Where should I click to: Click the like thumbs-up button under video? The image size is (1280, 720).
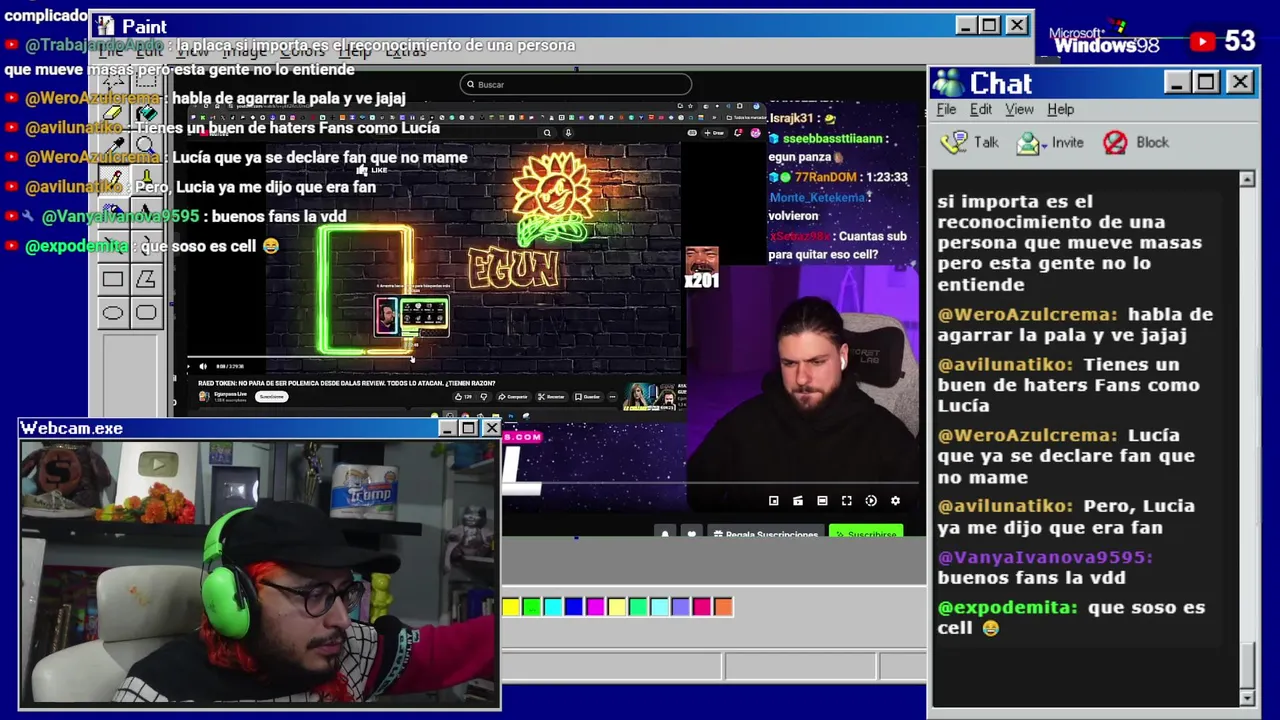(x=463, y=397)
